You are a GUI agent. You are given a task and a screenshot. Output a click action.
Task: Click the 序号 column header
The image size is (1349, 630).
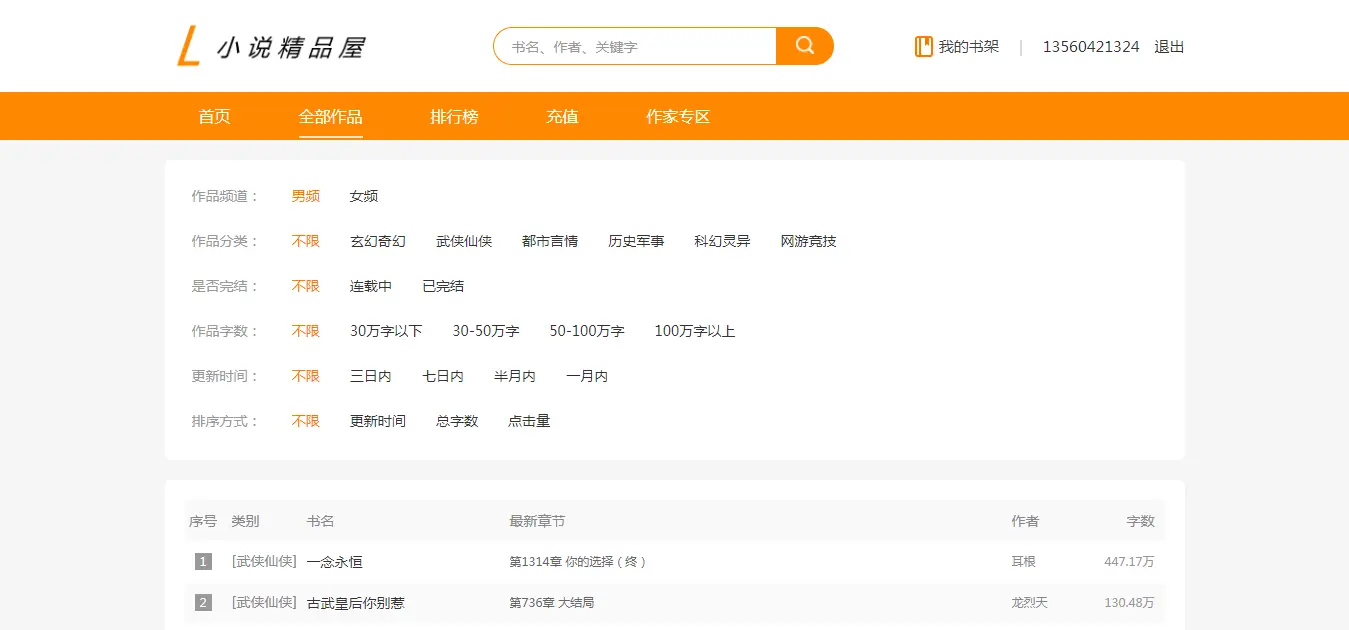click(x=203, y=521)
